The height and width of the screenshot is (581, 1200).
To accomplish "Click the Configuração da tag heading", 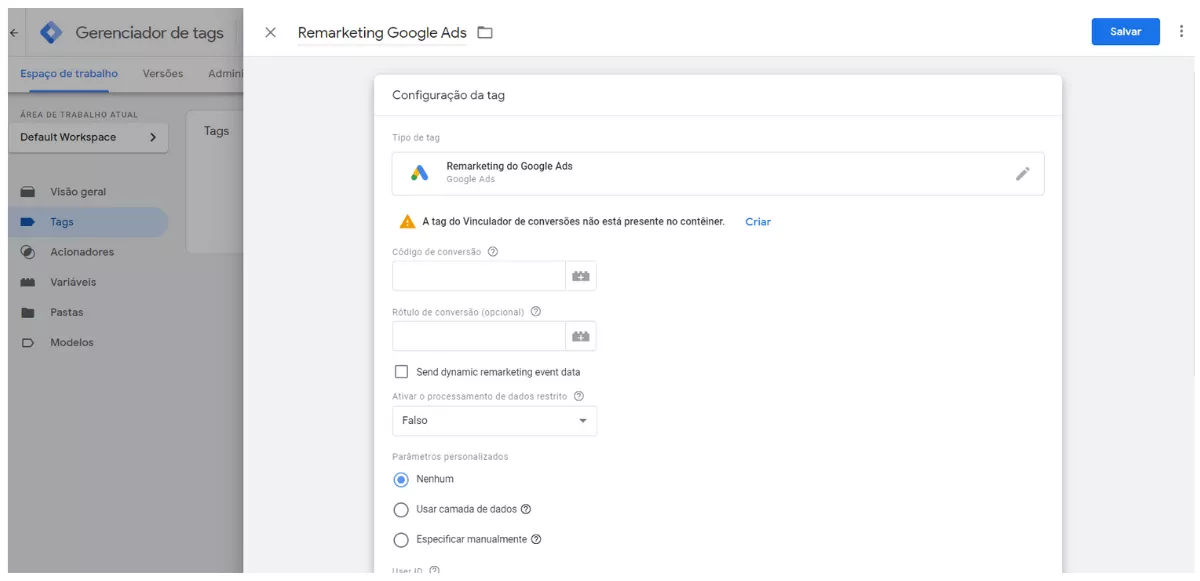I will point(448,96).
